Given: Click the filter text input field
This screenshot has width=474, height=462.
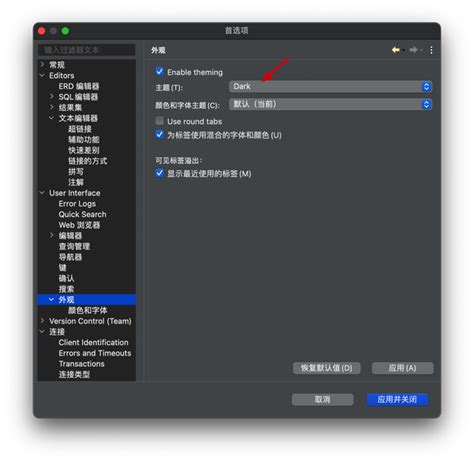Looking at the screenshot, I should point(87,50).
